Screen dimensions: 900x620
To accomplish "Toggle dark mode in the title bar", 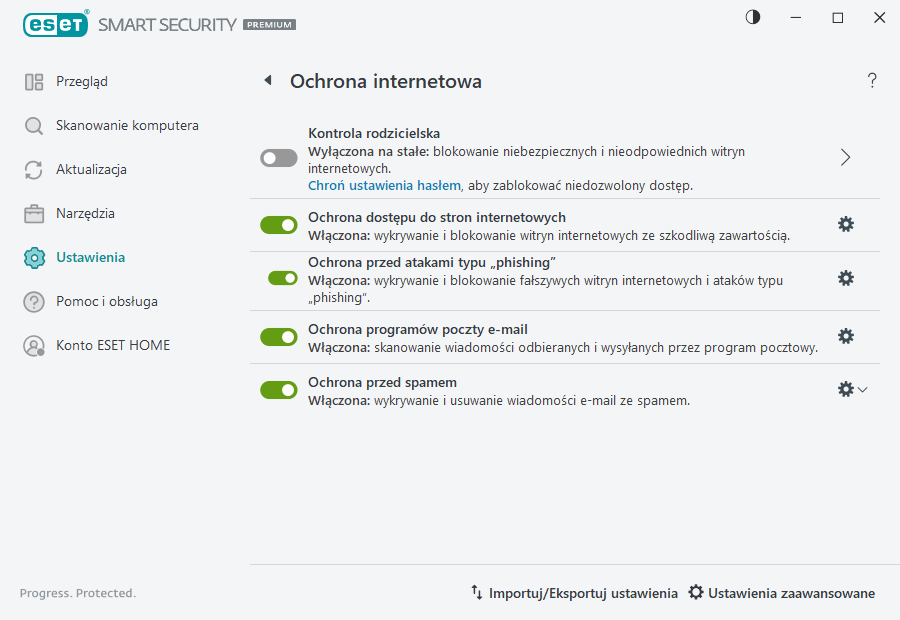I will pos(751,17).
